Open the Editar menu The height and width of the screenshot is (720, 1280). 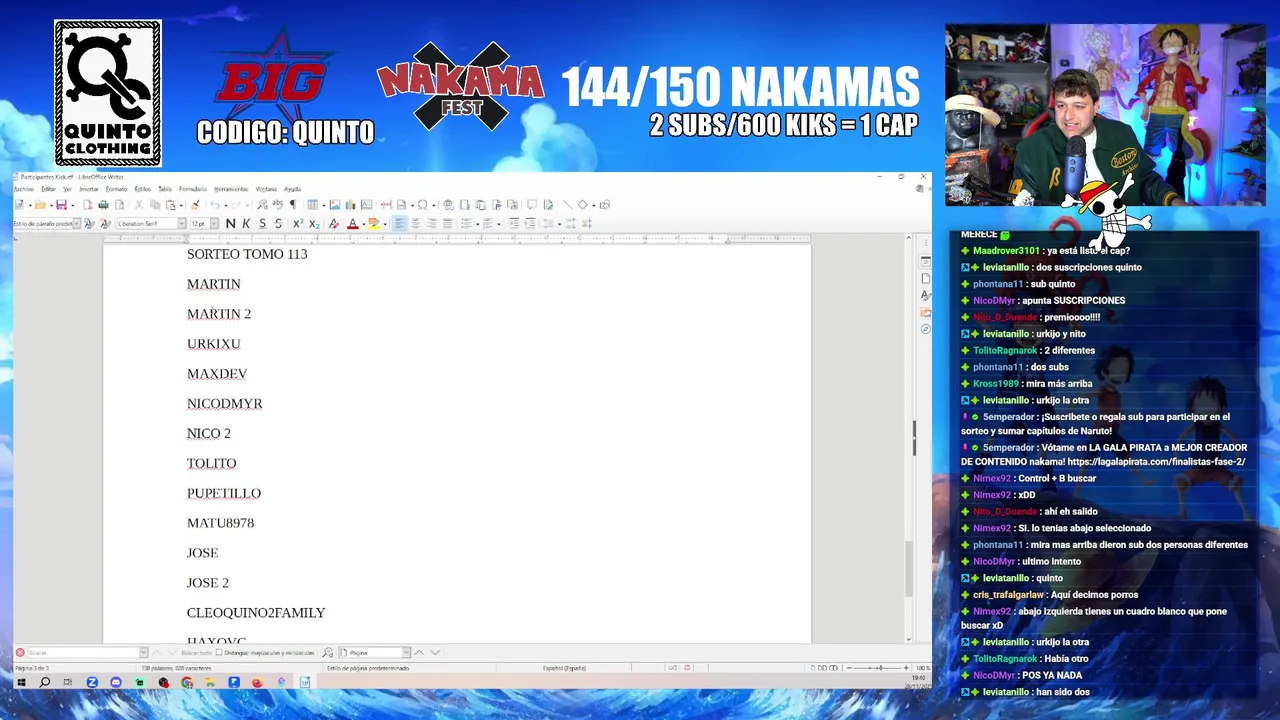tap(48, 189)
